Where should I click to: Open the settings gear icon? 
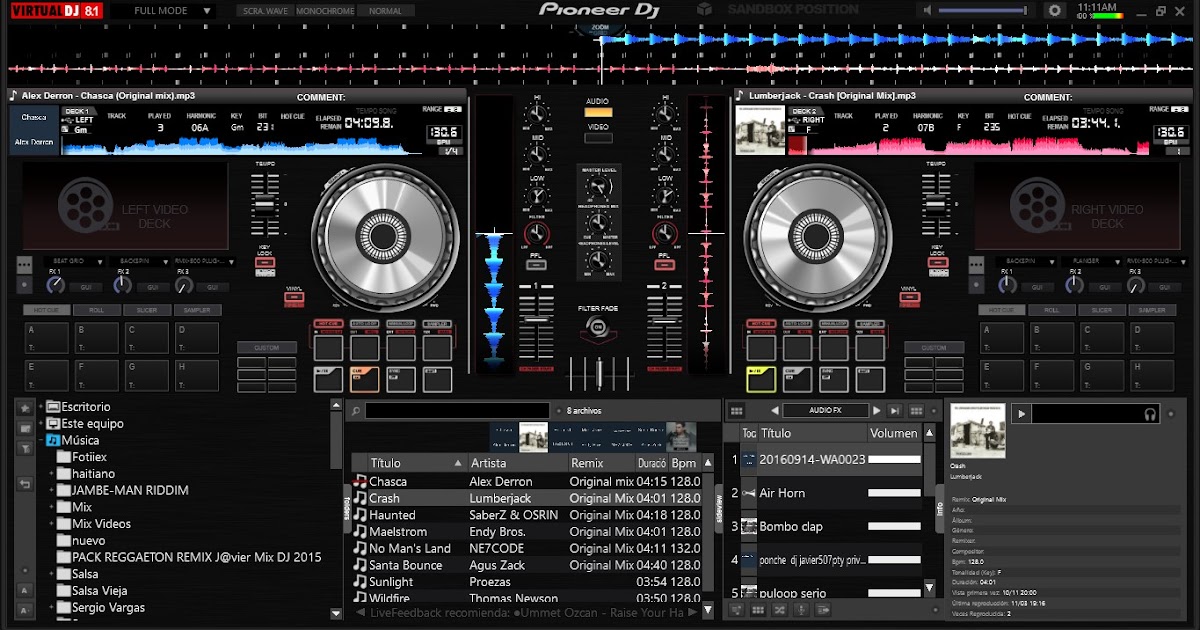coord(1054,10)
